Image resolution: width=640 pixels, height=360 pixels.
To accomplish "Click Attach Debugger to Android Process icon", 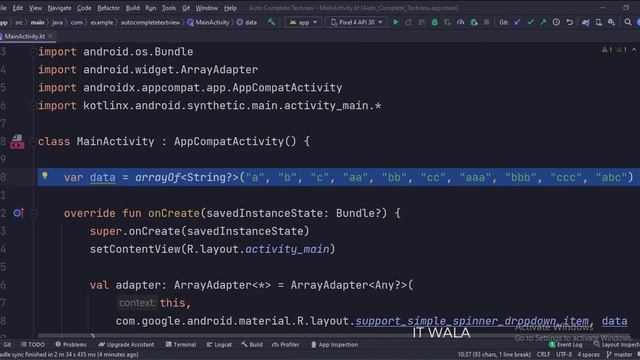I will pyautogui.click(x=473, y=22).
